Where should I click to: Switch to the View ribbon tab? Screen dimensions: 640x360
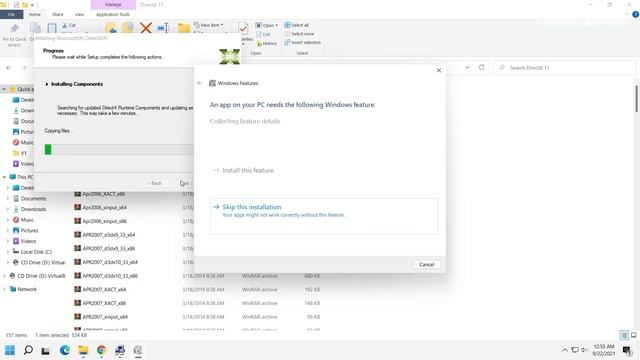point(79,14)
